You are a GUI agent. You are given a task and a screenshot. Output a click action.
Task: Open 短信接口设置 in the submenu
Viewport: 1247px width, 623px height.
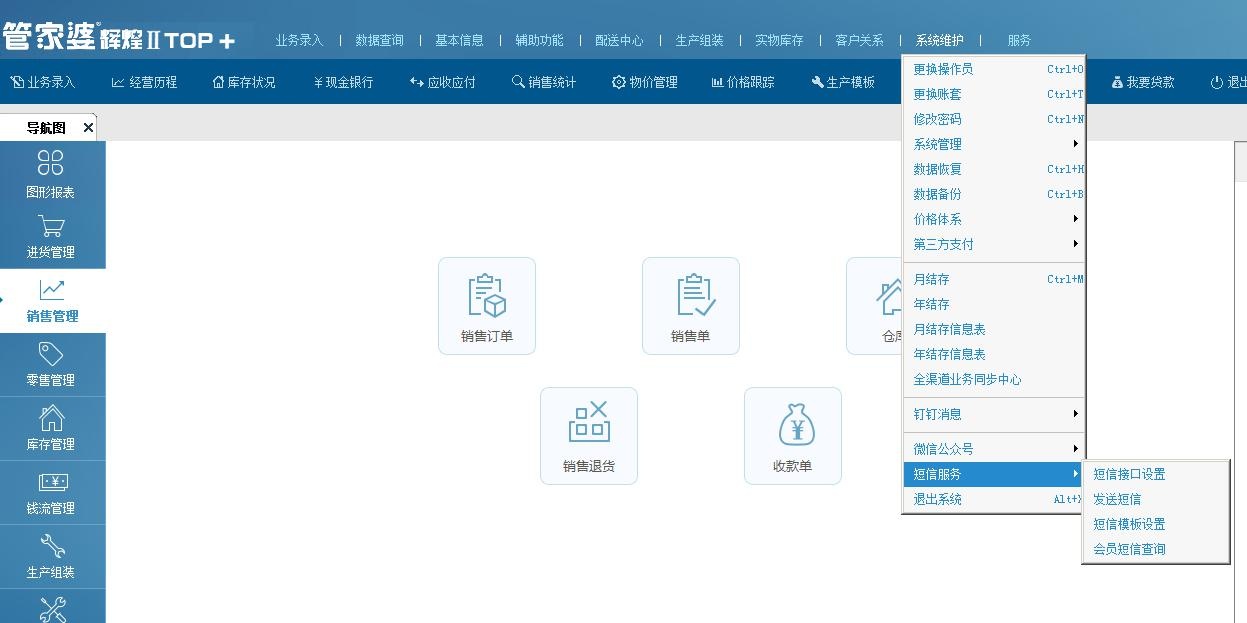pyautogui.click(x=1129, y=474)
